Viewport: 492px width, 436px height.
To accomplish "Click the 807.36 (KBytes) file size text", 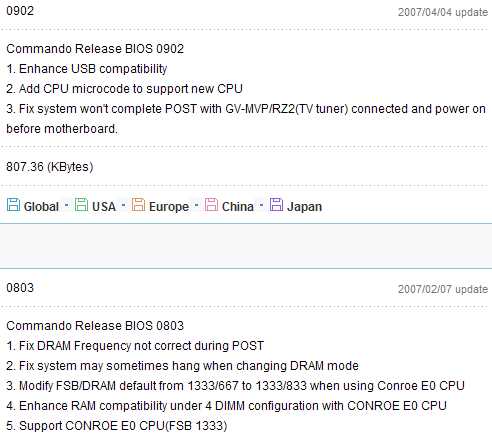I will 50,166.
